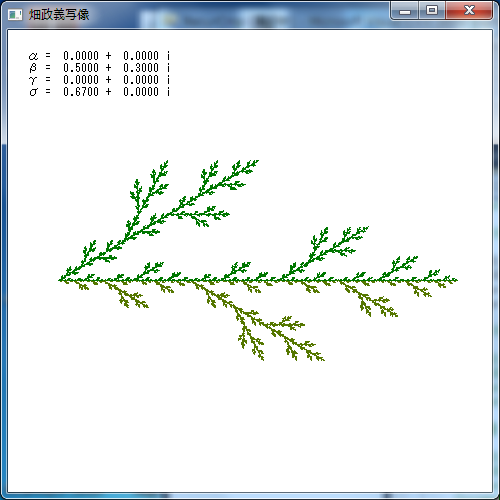Minimize the 畑政義写像 window
Screen dimensions: 500x500
pyautogui.click(x=405, y=11)
